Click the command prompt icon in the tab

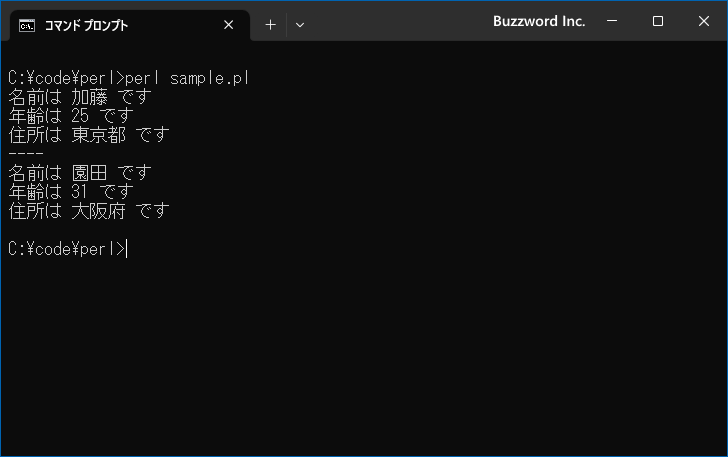27,26
